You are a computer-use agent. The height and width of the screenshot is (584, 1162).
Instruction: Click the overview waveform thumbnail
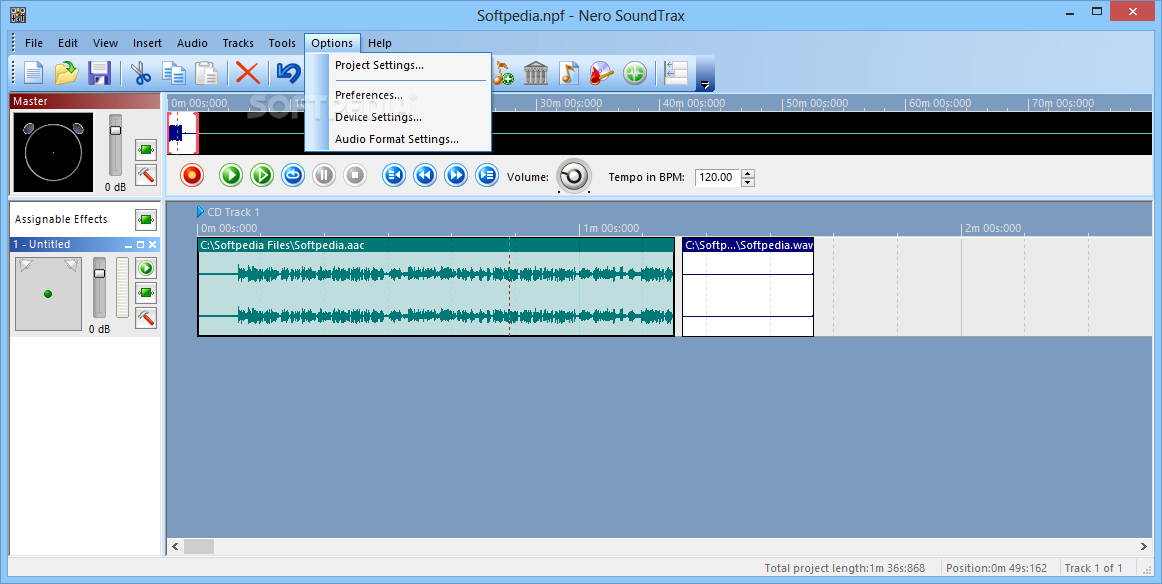[x=182, y=133]
